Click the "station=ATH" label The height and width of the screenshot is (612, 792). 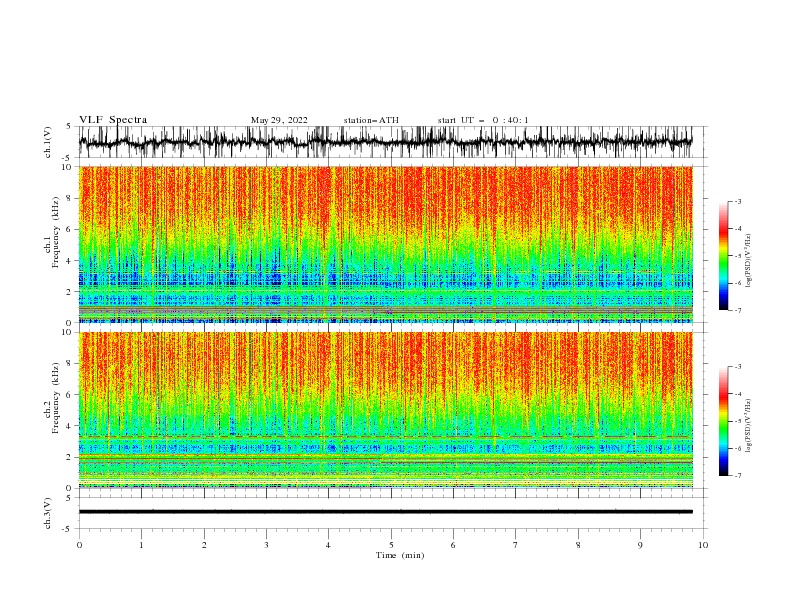pos(371,120)
